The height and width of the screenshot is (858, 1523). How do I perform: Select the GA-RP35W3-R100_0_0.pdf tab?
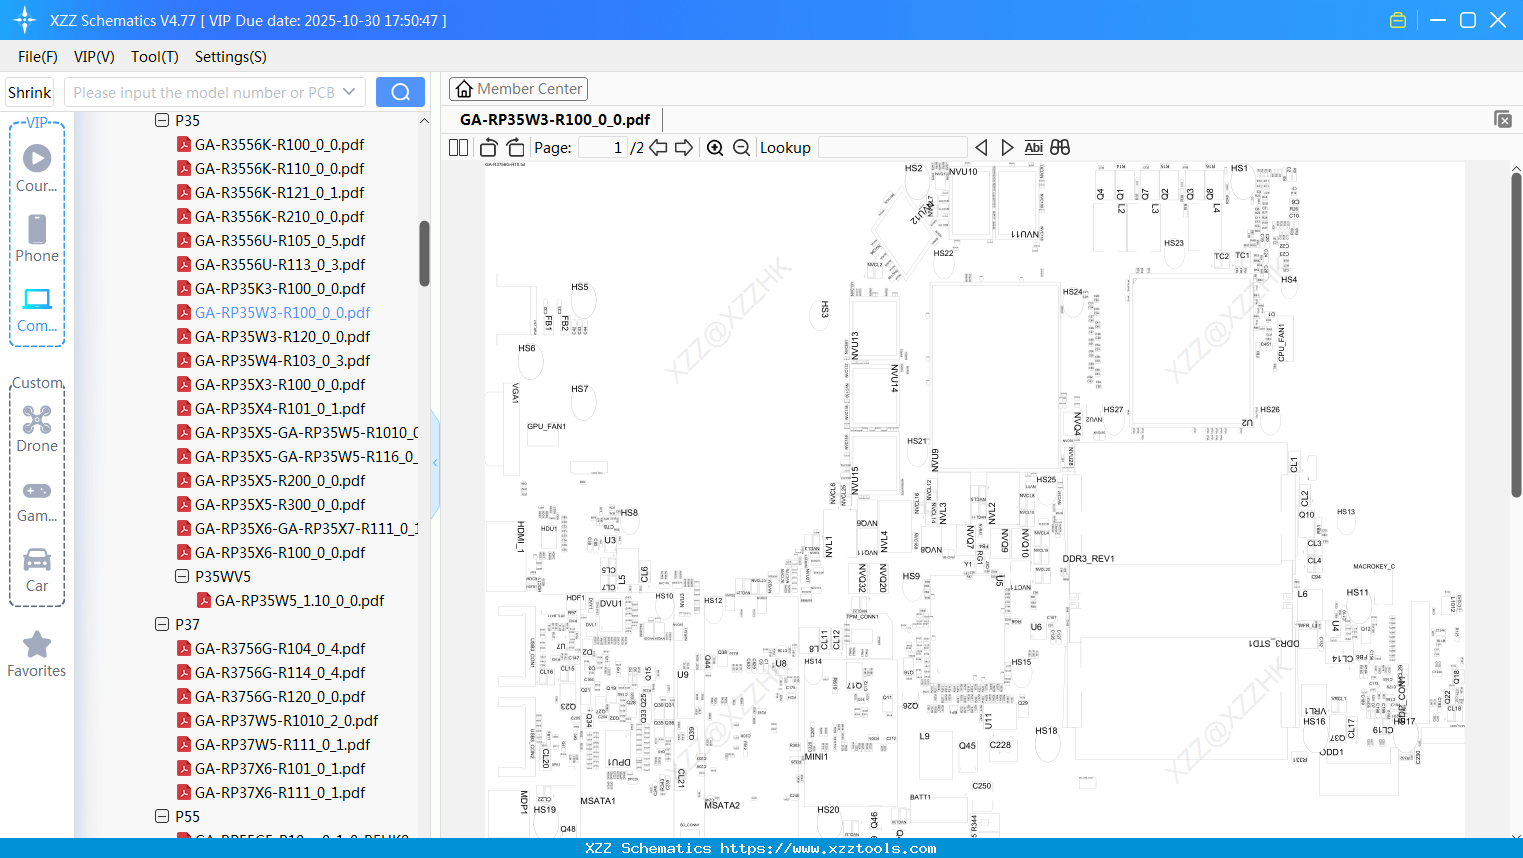[555, 119]
